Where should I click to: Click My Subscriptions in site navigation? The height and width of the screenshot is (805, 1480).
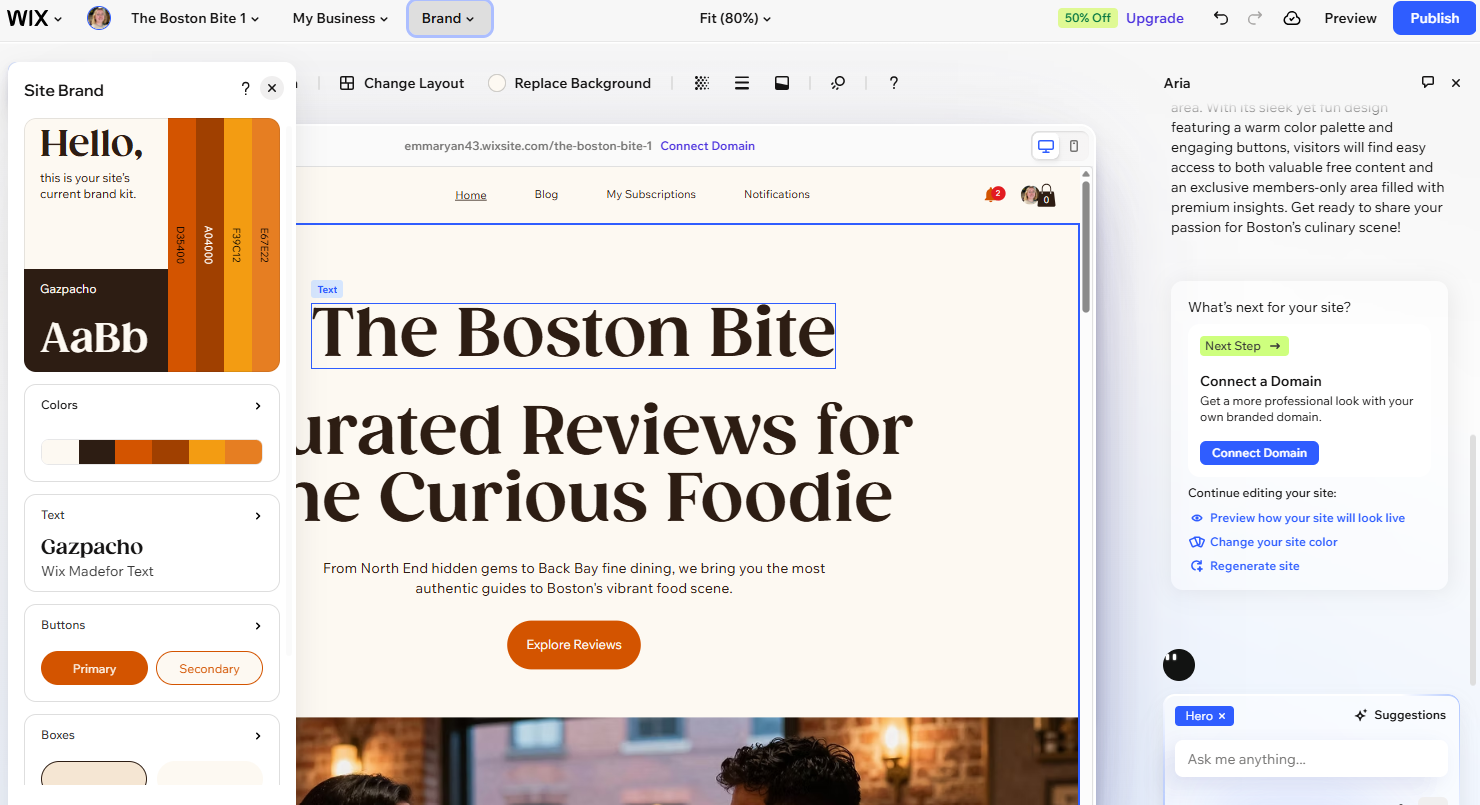pos(651,194)
